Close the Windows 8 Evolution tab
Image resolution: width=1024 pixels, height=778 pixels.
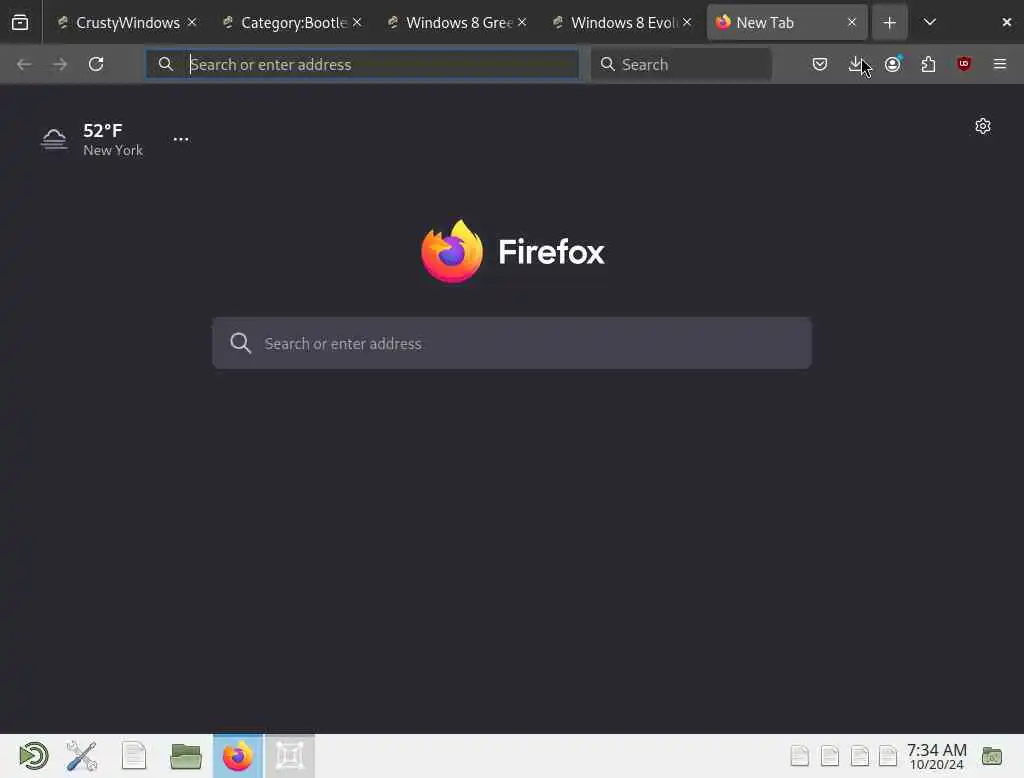(687, 22)
